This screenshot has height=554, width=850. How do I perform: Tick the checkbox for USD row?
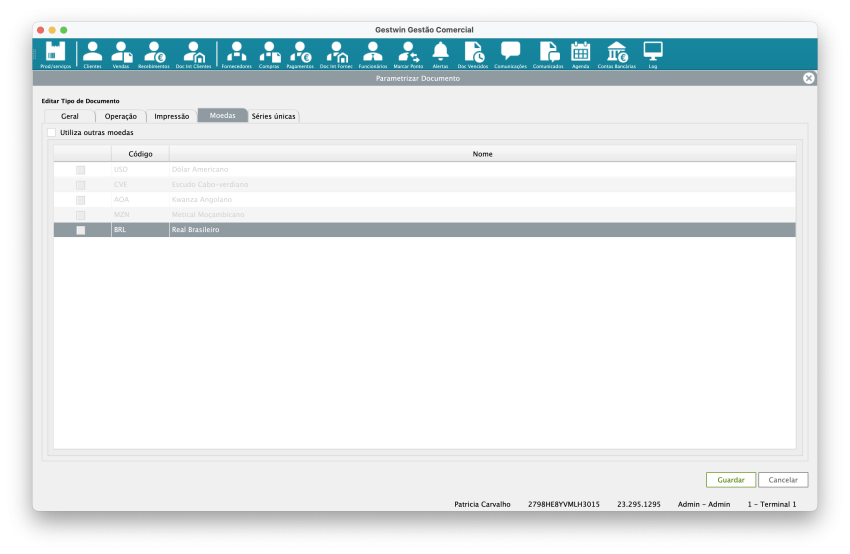pyautogui.click(x=81, y=170)
